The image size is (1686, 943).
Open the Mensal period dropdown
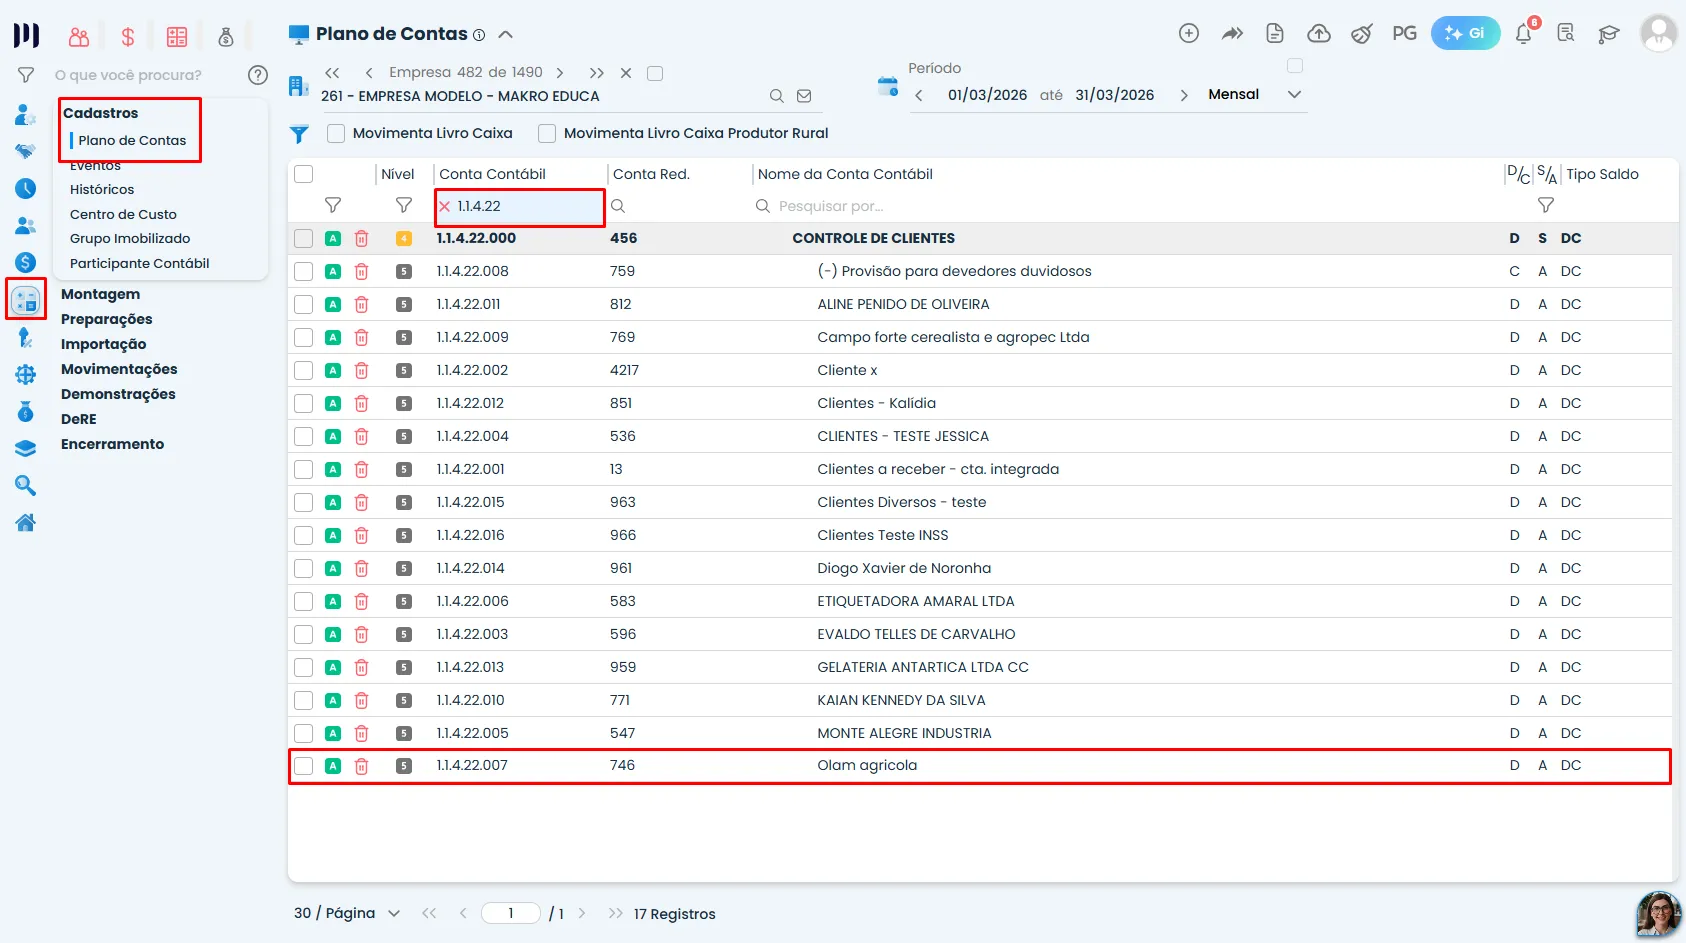coord(1255,94)
